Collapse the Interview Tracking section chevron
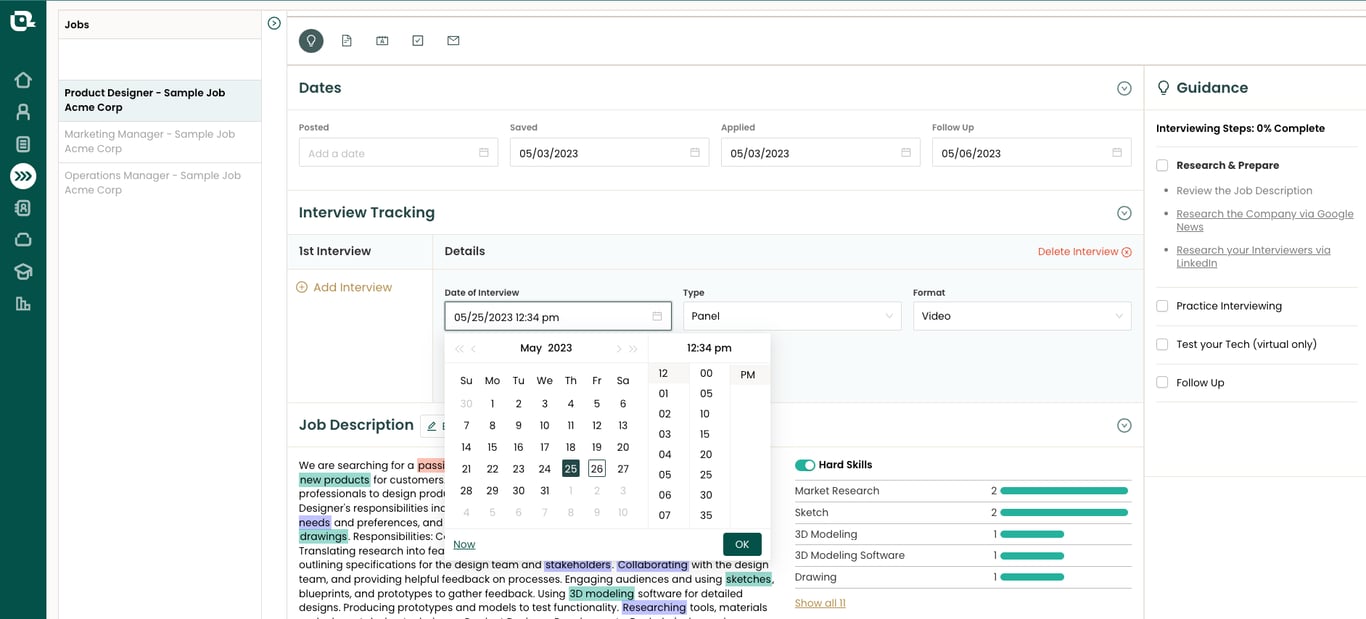This screenshot has width=1366, height=619. tap(1124, 213)
